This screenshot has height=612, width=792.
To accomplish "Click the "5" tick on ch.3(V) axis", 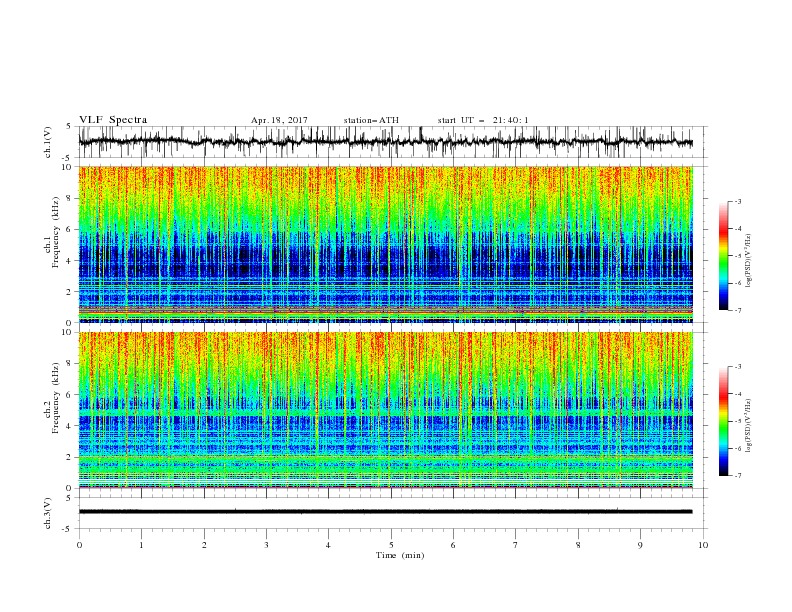I will [x=70, y=498].
